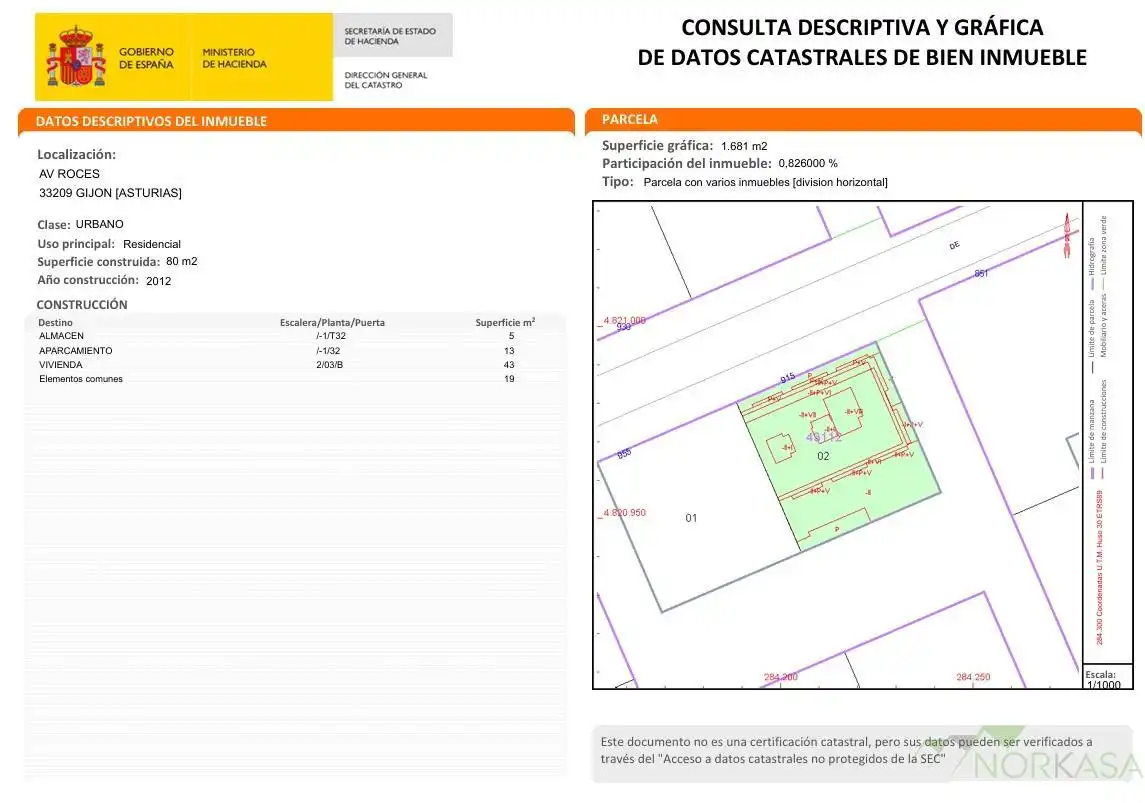Click the 4.820.950 coordinate label
The image size is (1145, 803).
(624, 512)
